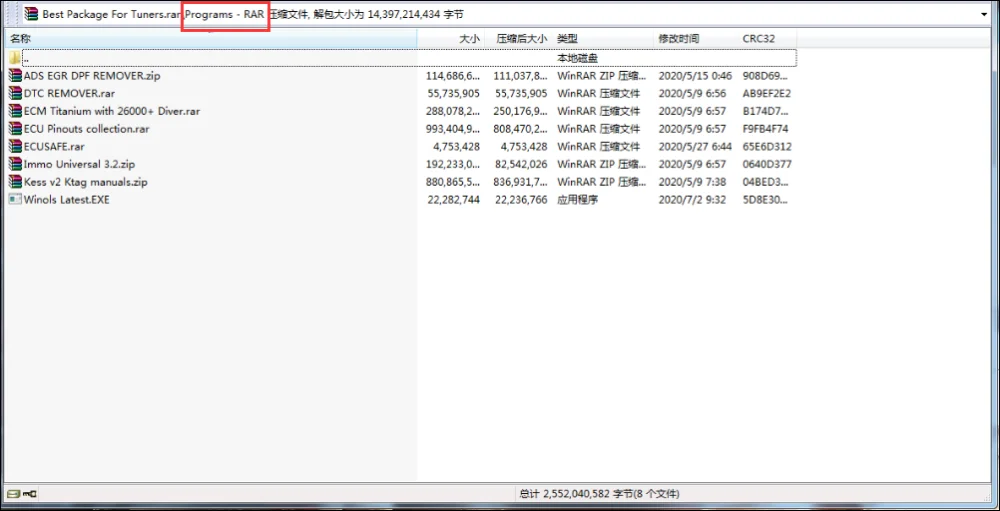The height and width of the screenshot is (511, 1000).
Task: Click the drive icon in status bar
Action: tap(13, 494)
